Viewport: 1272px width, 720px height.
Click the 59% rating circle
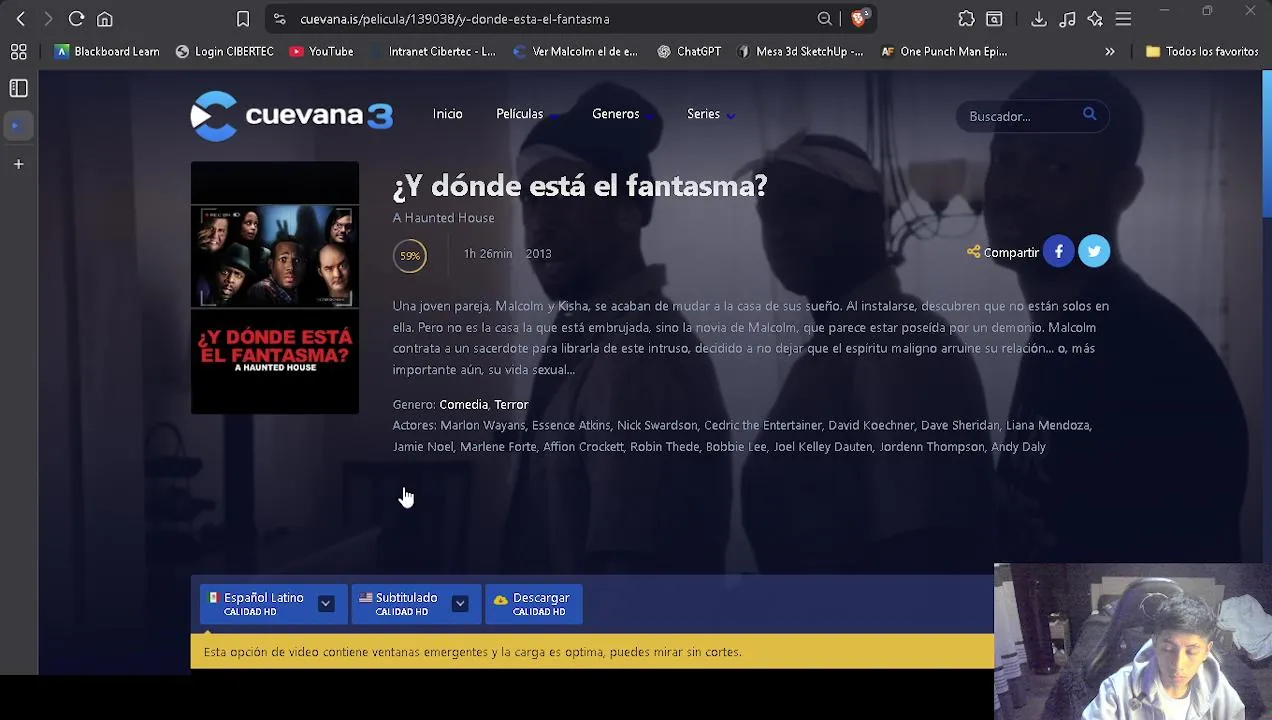coord(410,256)
